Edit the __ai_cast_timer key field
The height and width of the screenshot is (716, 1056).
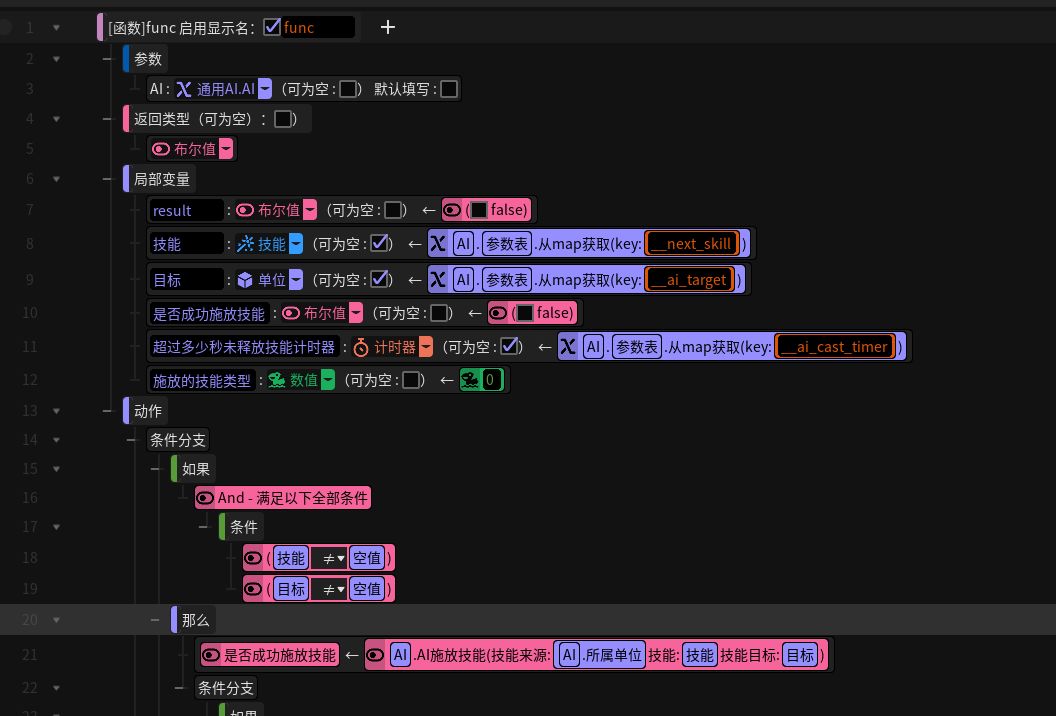point(835,347)
